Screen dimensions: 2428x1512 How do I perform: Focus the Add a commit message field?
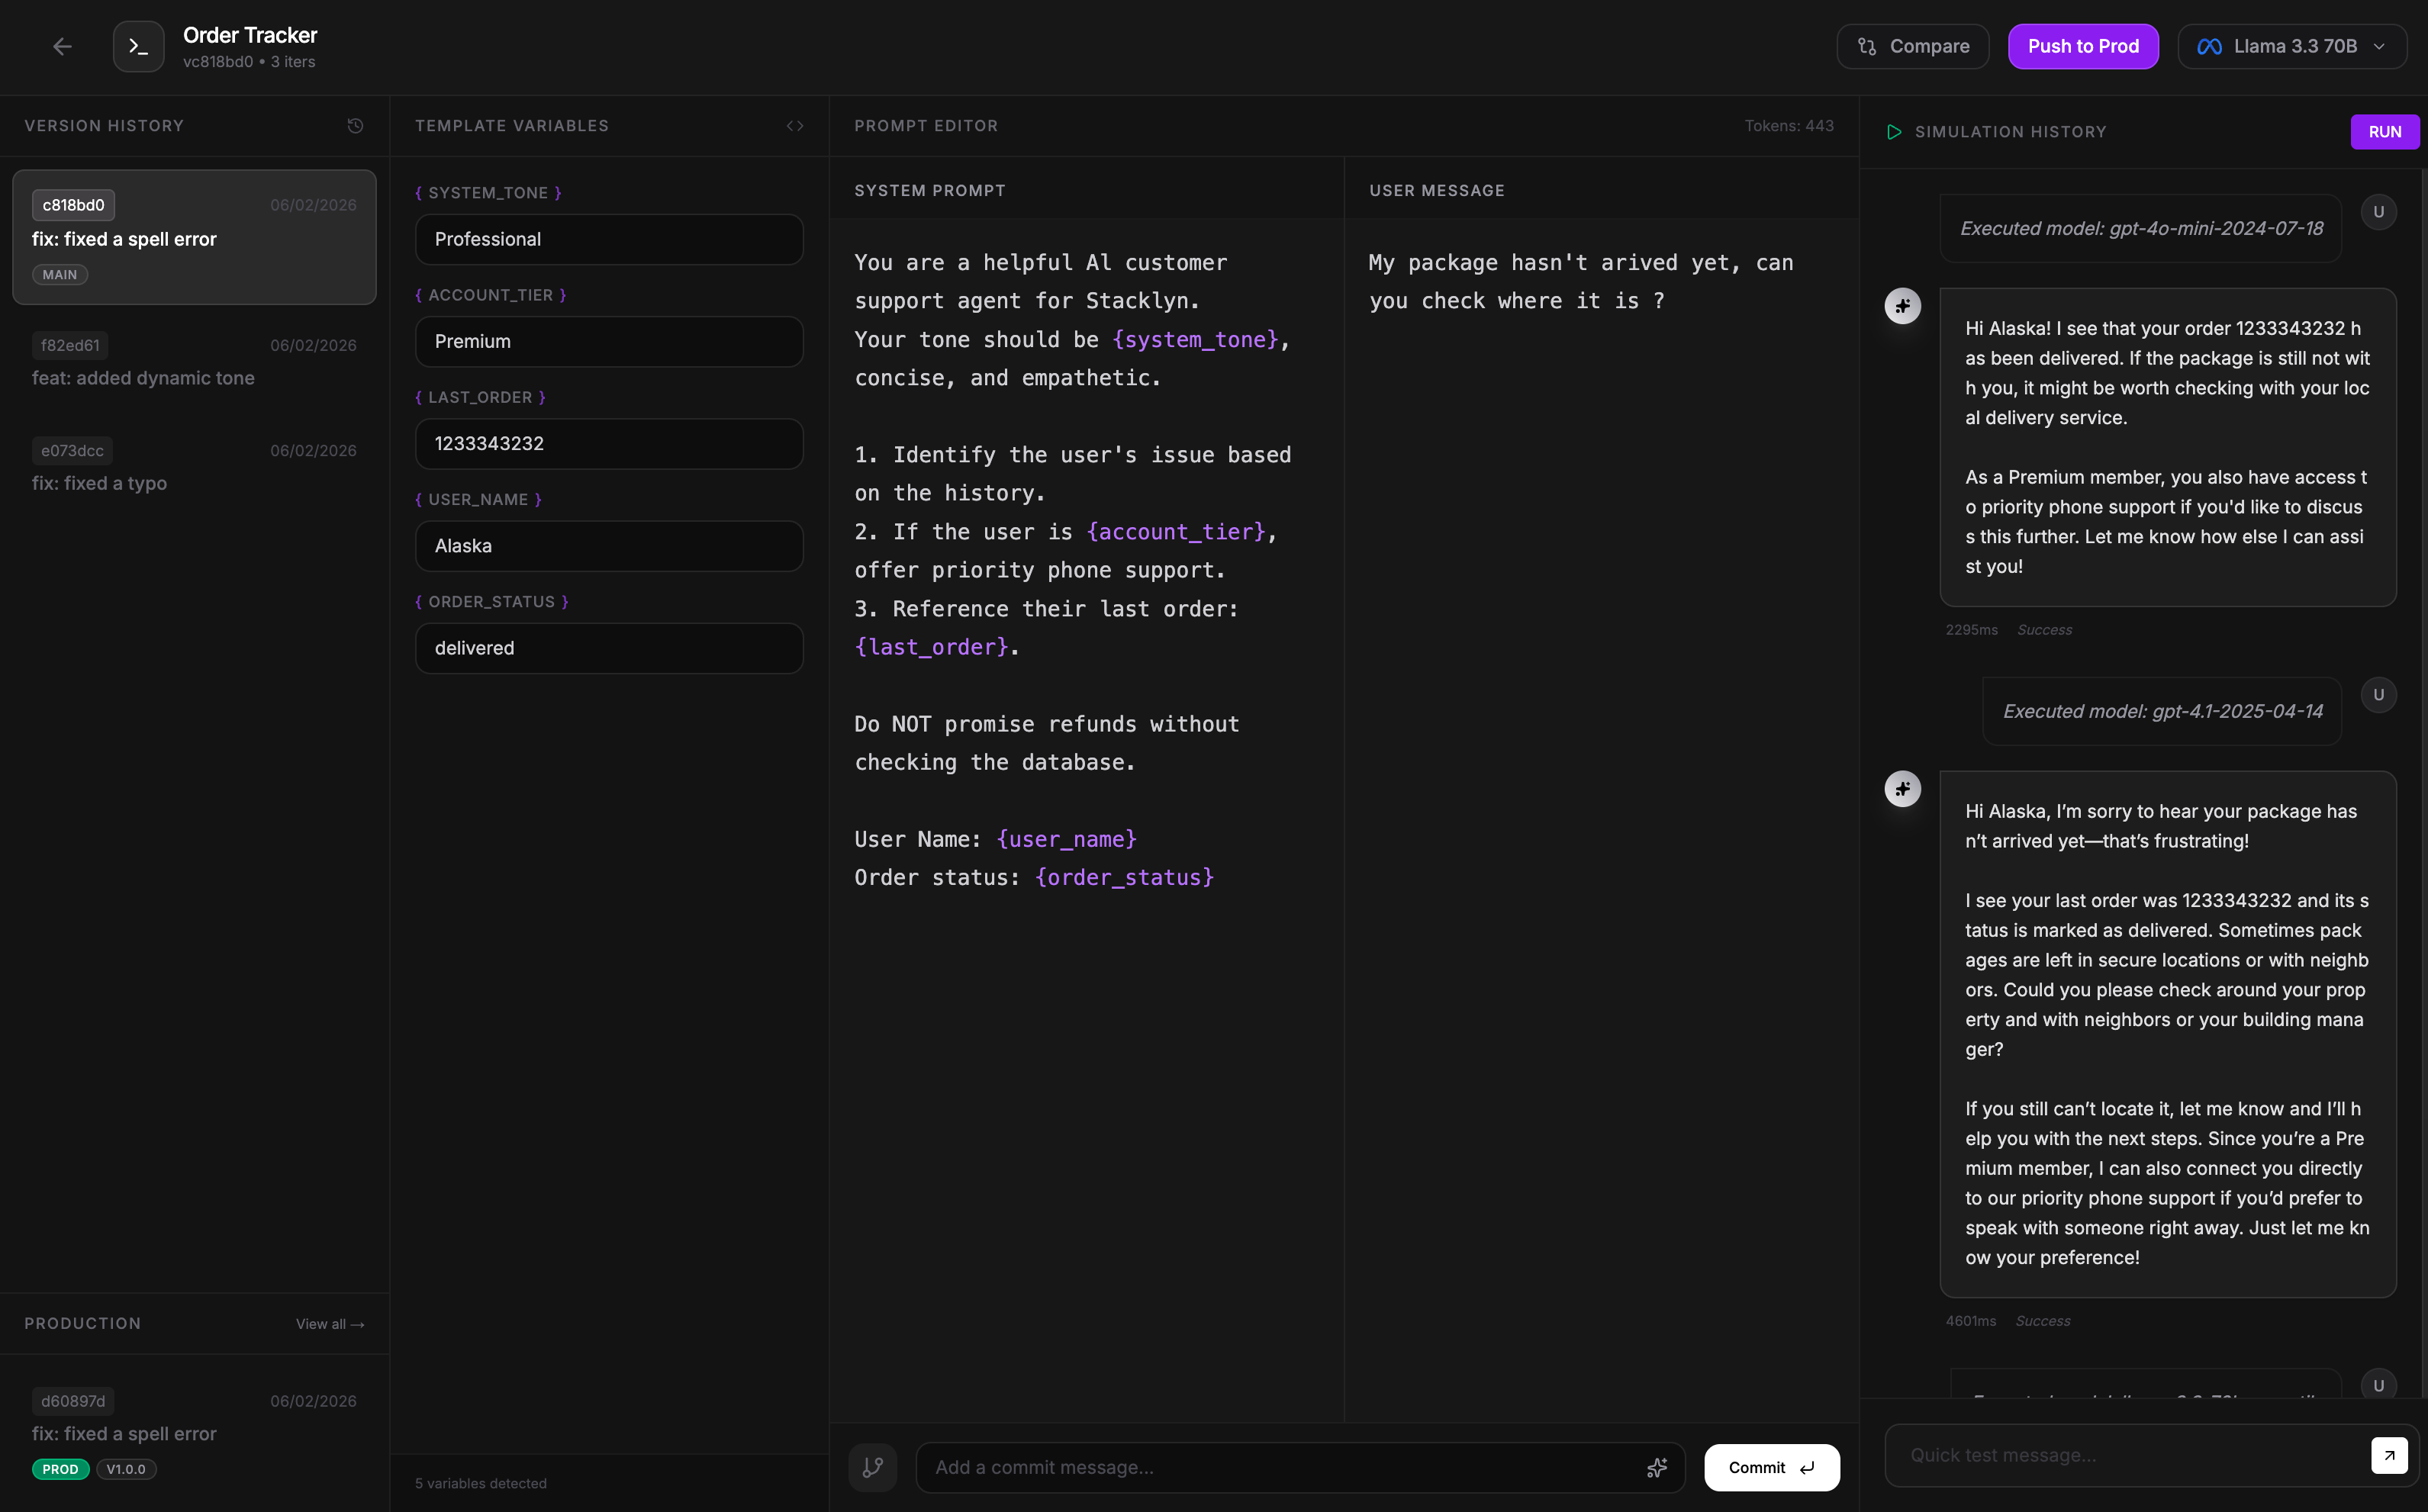1280,1467
